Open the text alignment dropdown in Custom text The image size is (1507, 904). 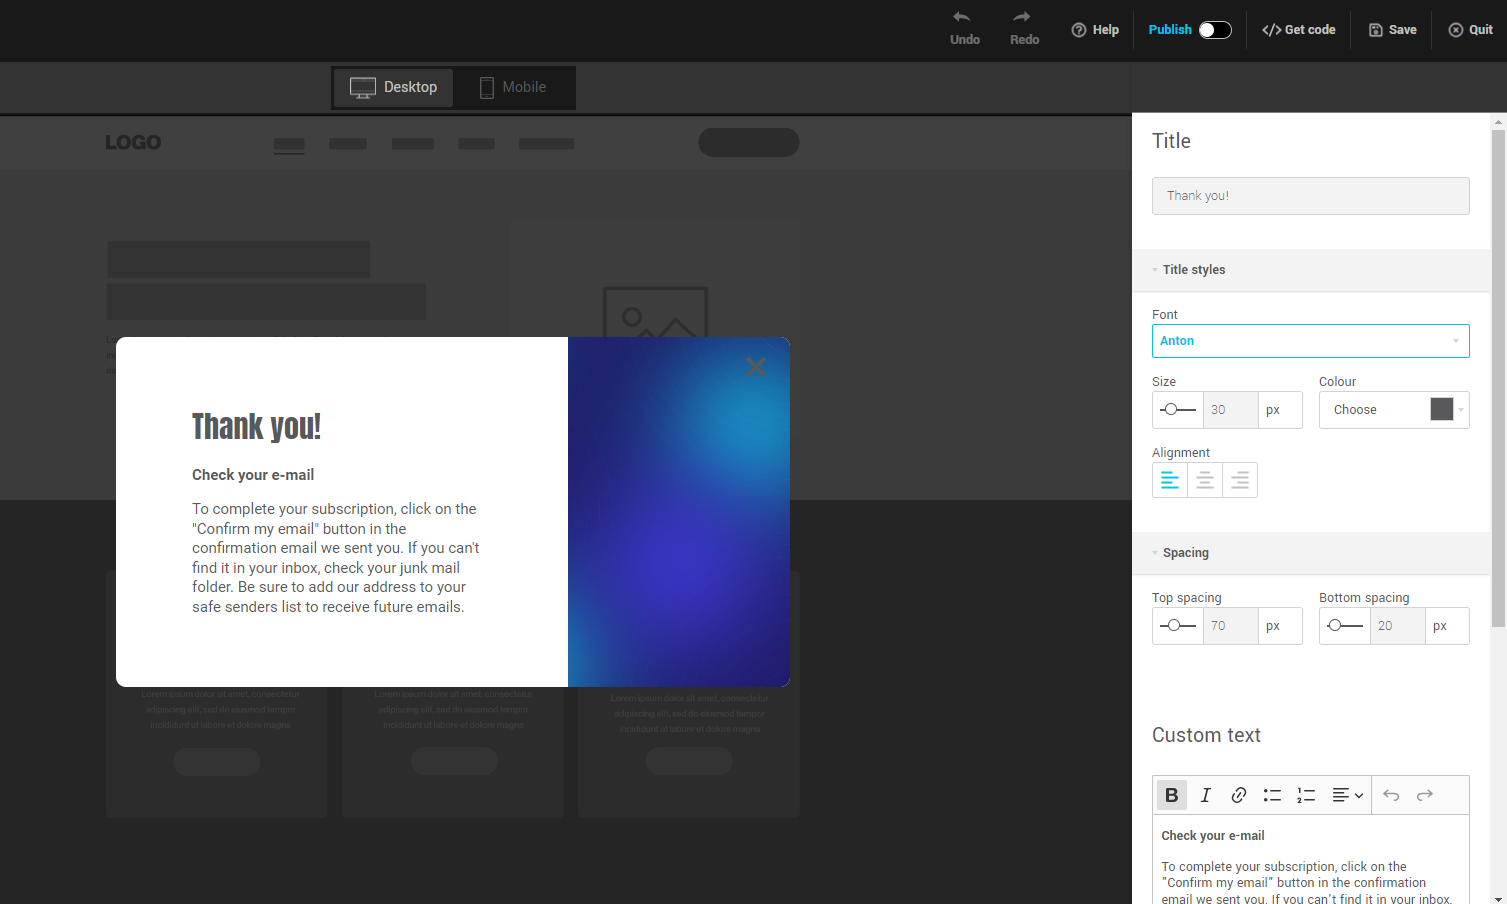[1346, 795]
